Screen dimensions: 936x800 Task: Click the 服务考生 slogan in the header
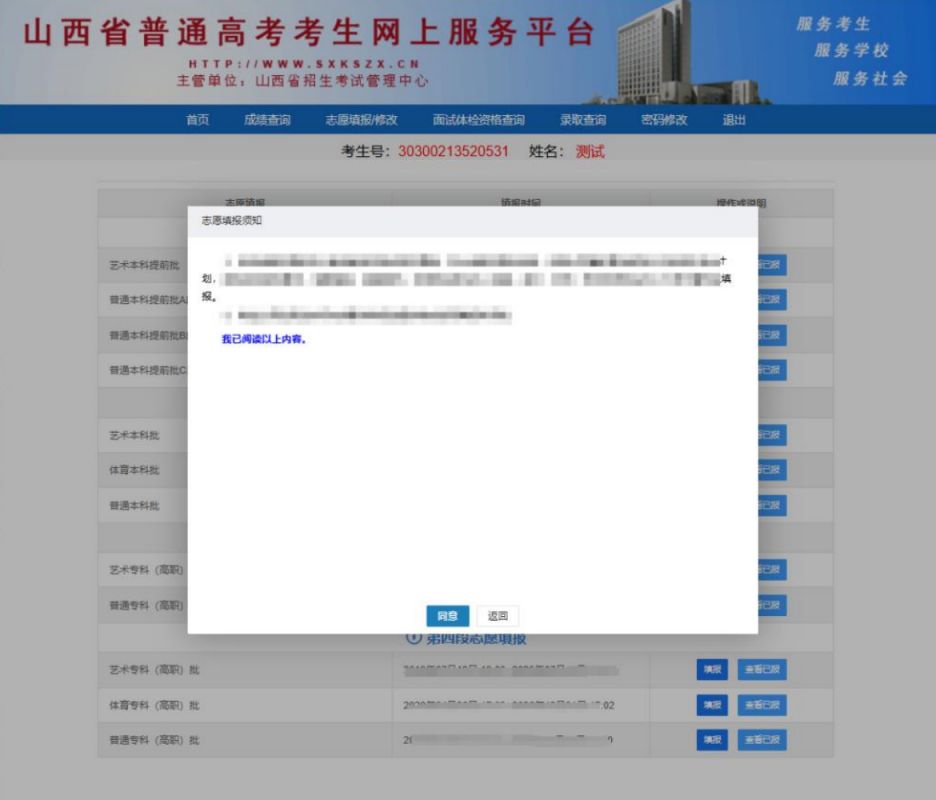833,24
